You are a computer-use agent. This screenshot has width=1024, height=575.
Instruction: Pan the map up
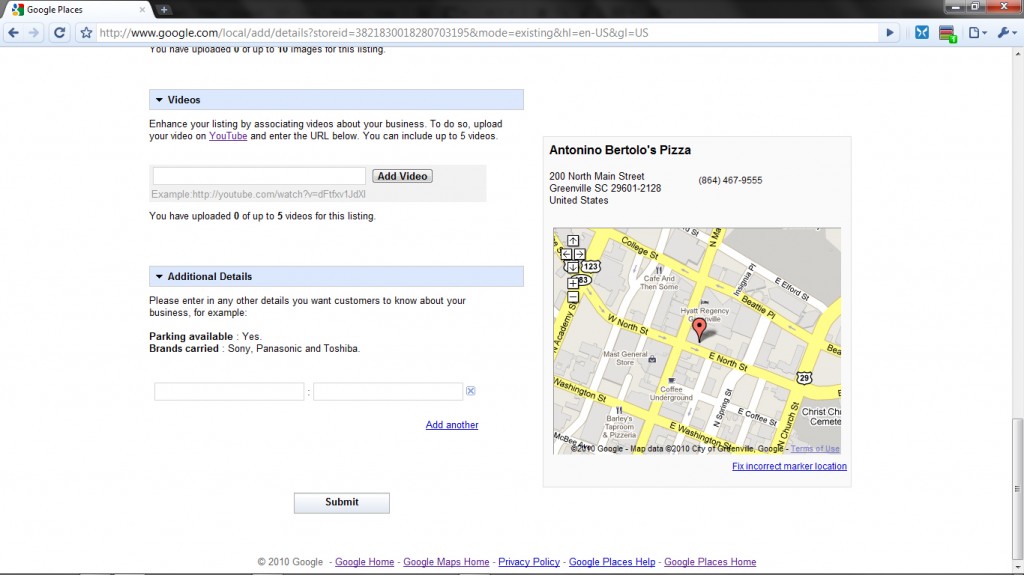[x=573, y=240]
